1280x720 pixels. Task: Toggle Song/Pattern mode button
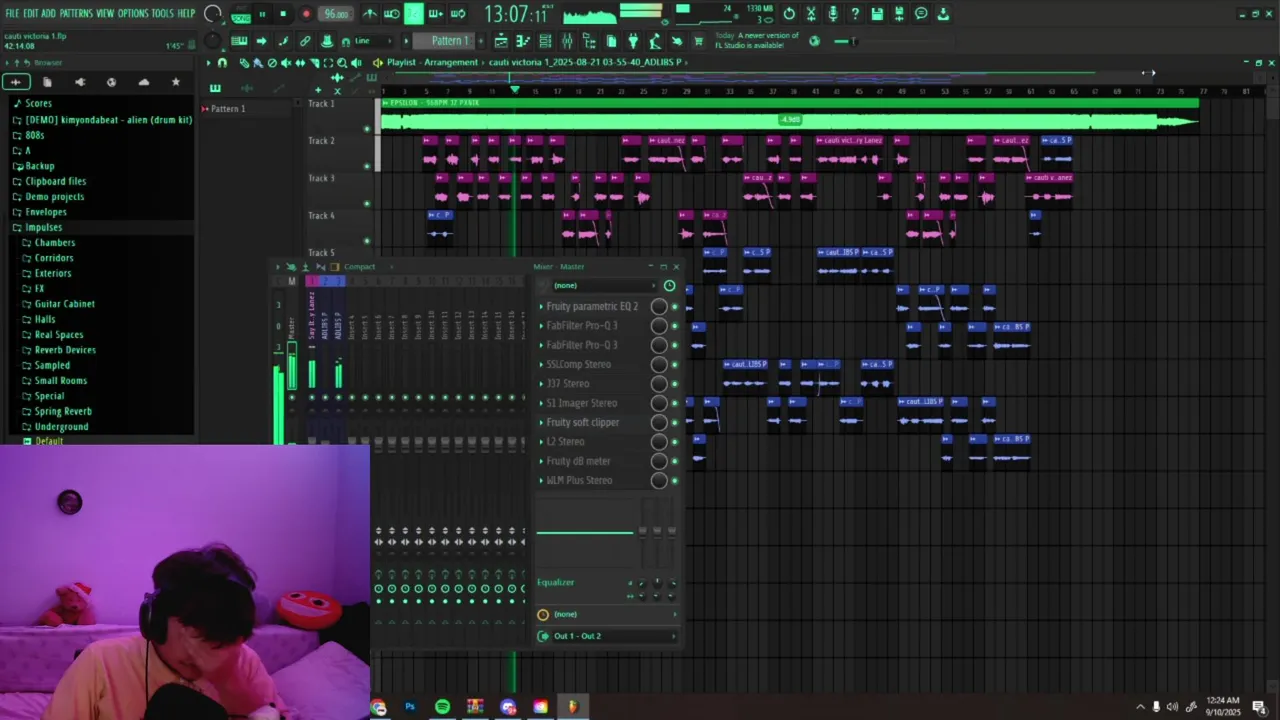click(240, 14)
